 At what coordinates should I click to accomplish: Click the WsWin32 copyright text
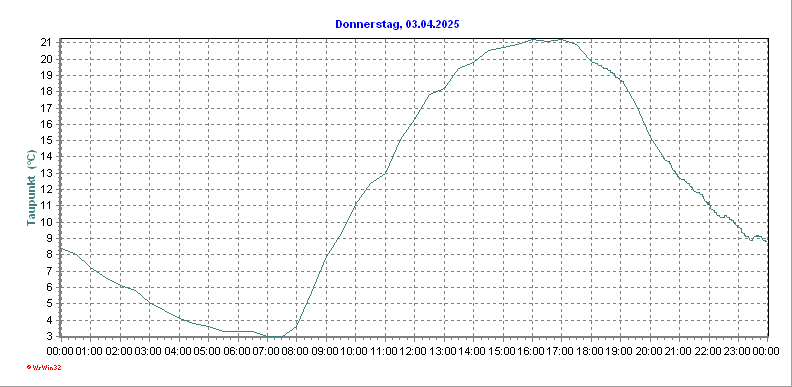pos(44,368)
